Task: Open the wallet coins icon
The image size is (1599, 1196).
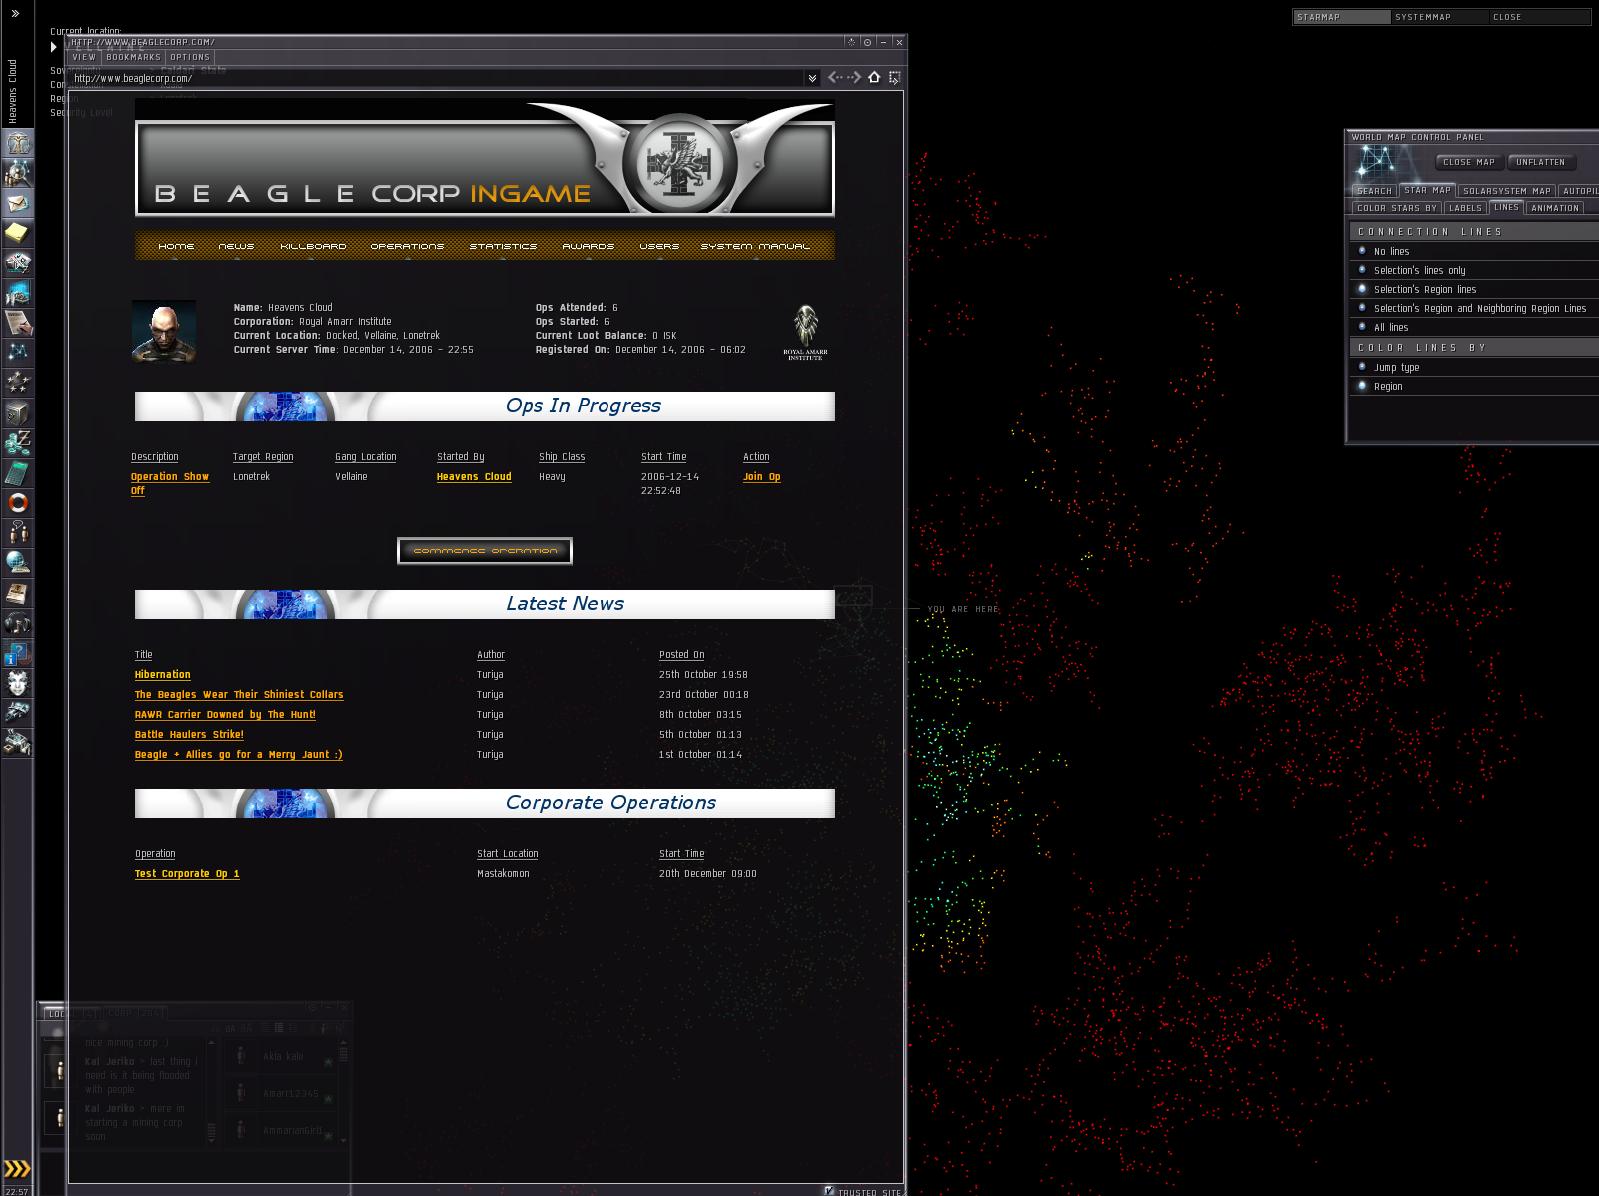Action: click(x=18, y=443)
